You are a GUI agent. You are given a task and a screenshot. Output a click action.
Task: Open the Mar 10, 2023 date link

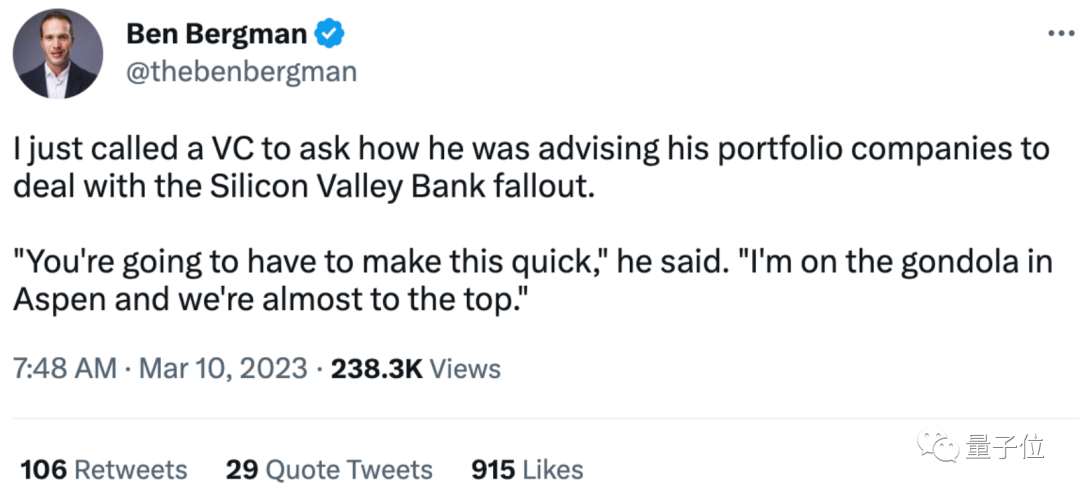(222, 369)
